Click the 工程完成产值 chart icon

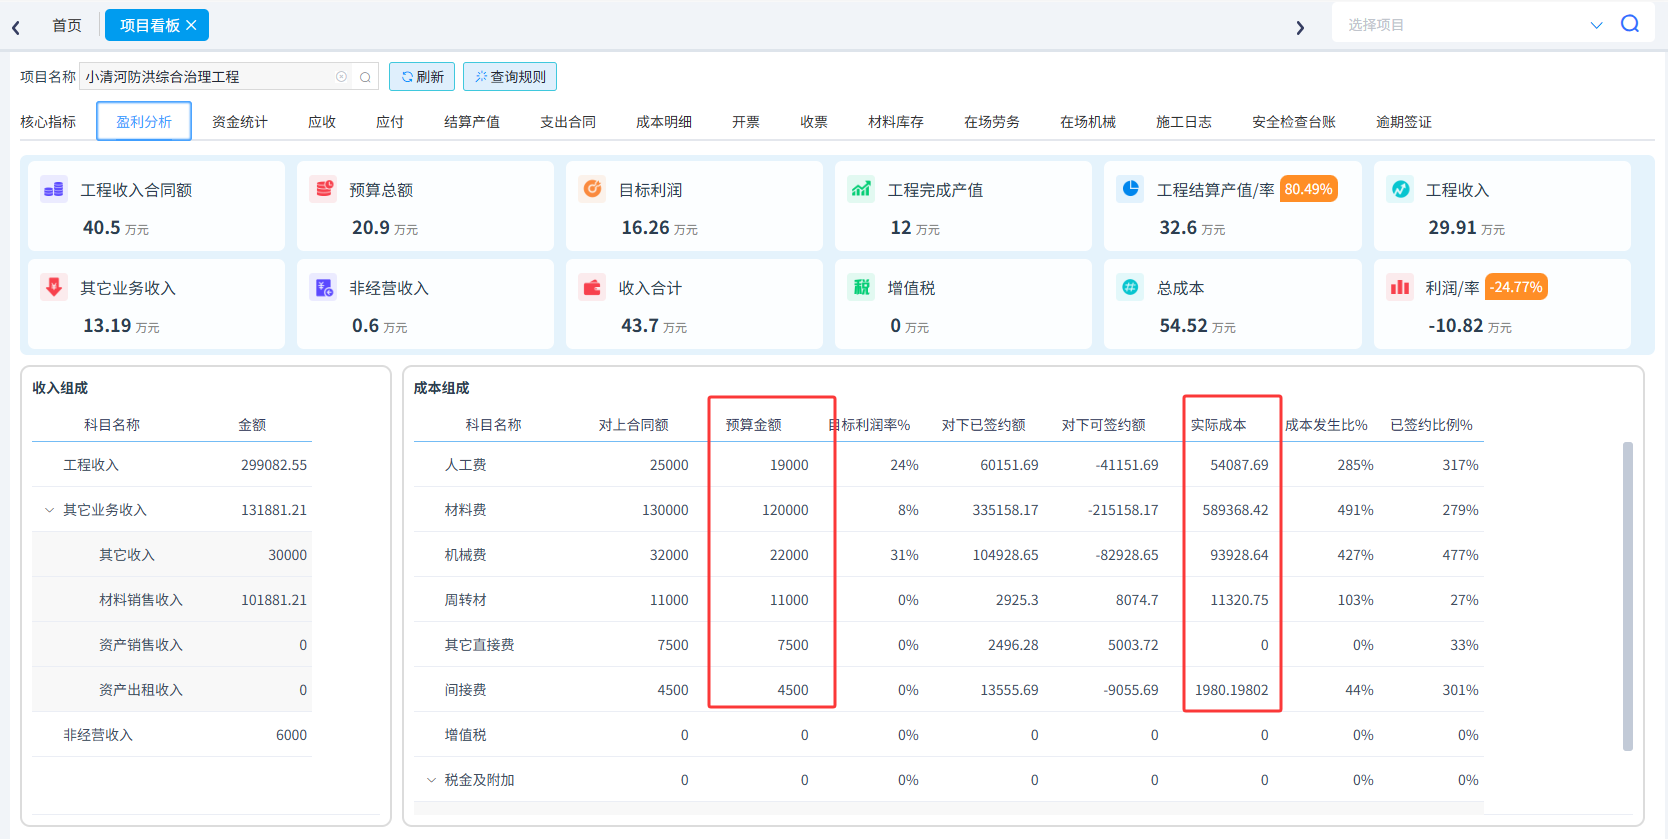click(861, 189)
